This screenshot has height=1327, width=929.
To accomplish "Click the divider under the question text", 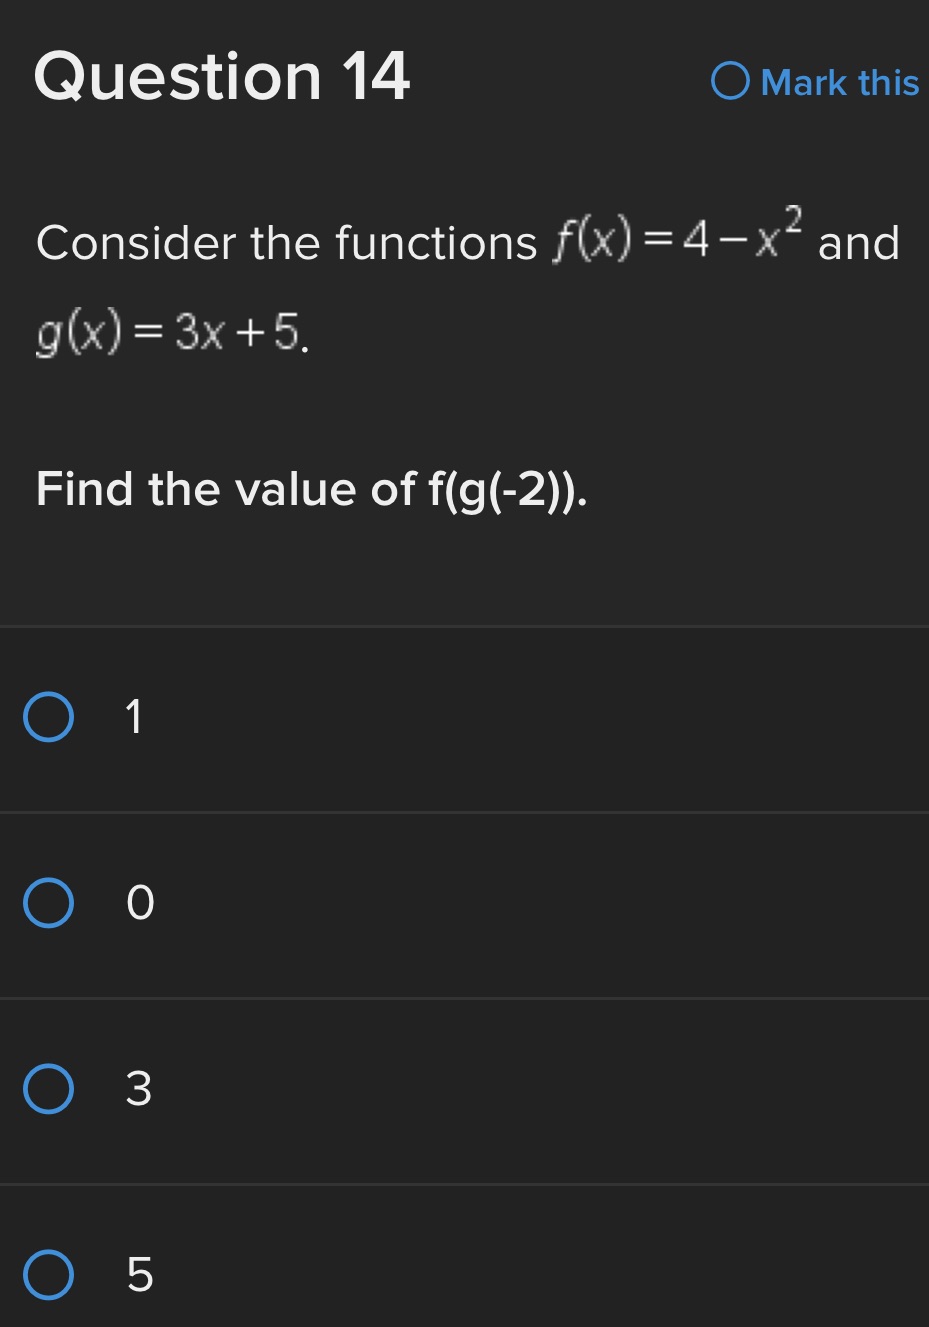I will (464, 625).
